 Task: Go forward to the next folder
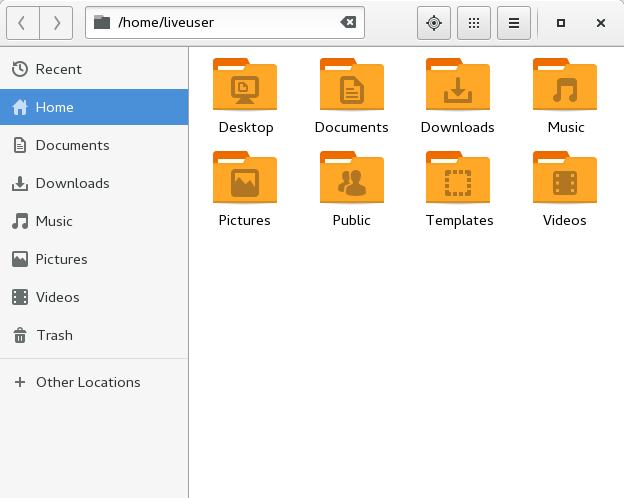(x=56, y=23)
